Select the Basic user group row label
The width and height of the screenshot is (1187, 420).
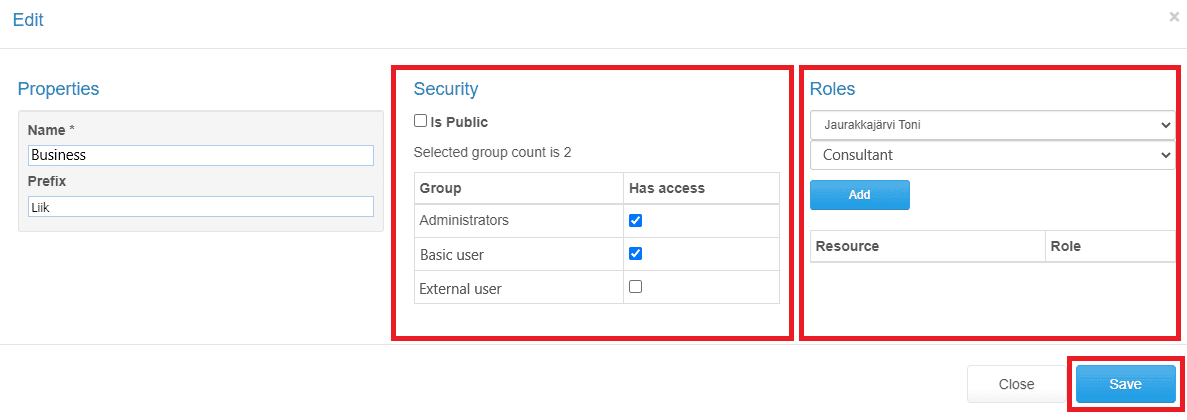[x=452, y=255]
